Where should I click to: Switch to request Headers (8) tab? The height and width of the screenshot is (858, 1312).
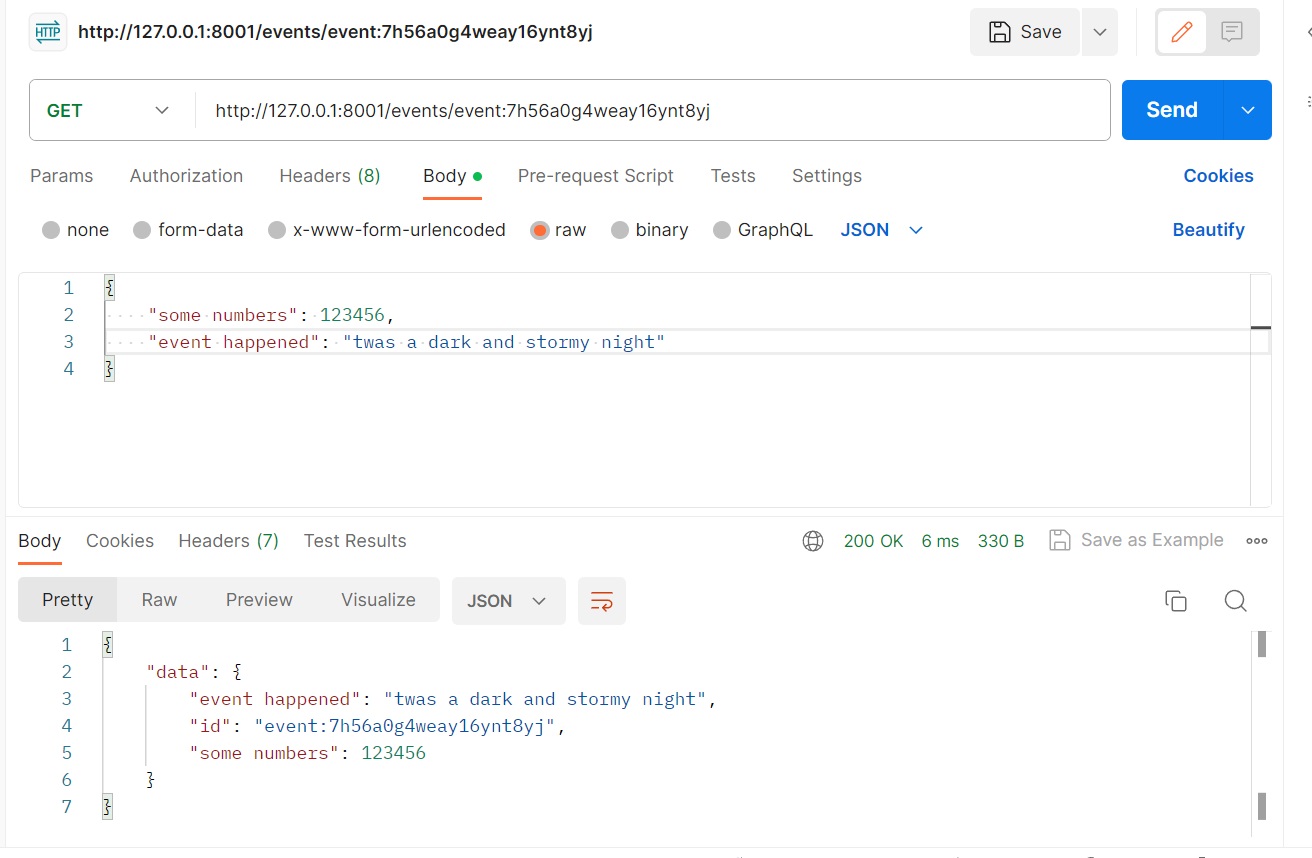pyautogui.click(x=329, y=176)
